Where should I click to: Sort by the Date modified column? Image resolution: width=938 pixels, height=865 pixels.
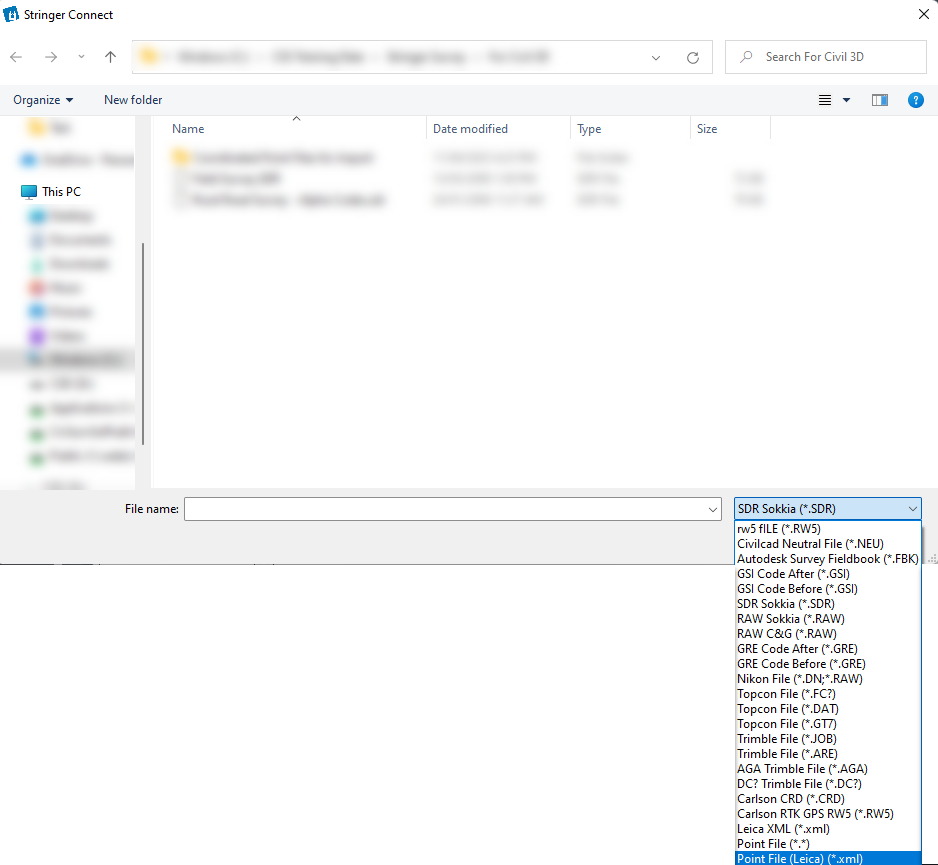click(x=498, y=129)
